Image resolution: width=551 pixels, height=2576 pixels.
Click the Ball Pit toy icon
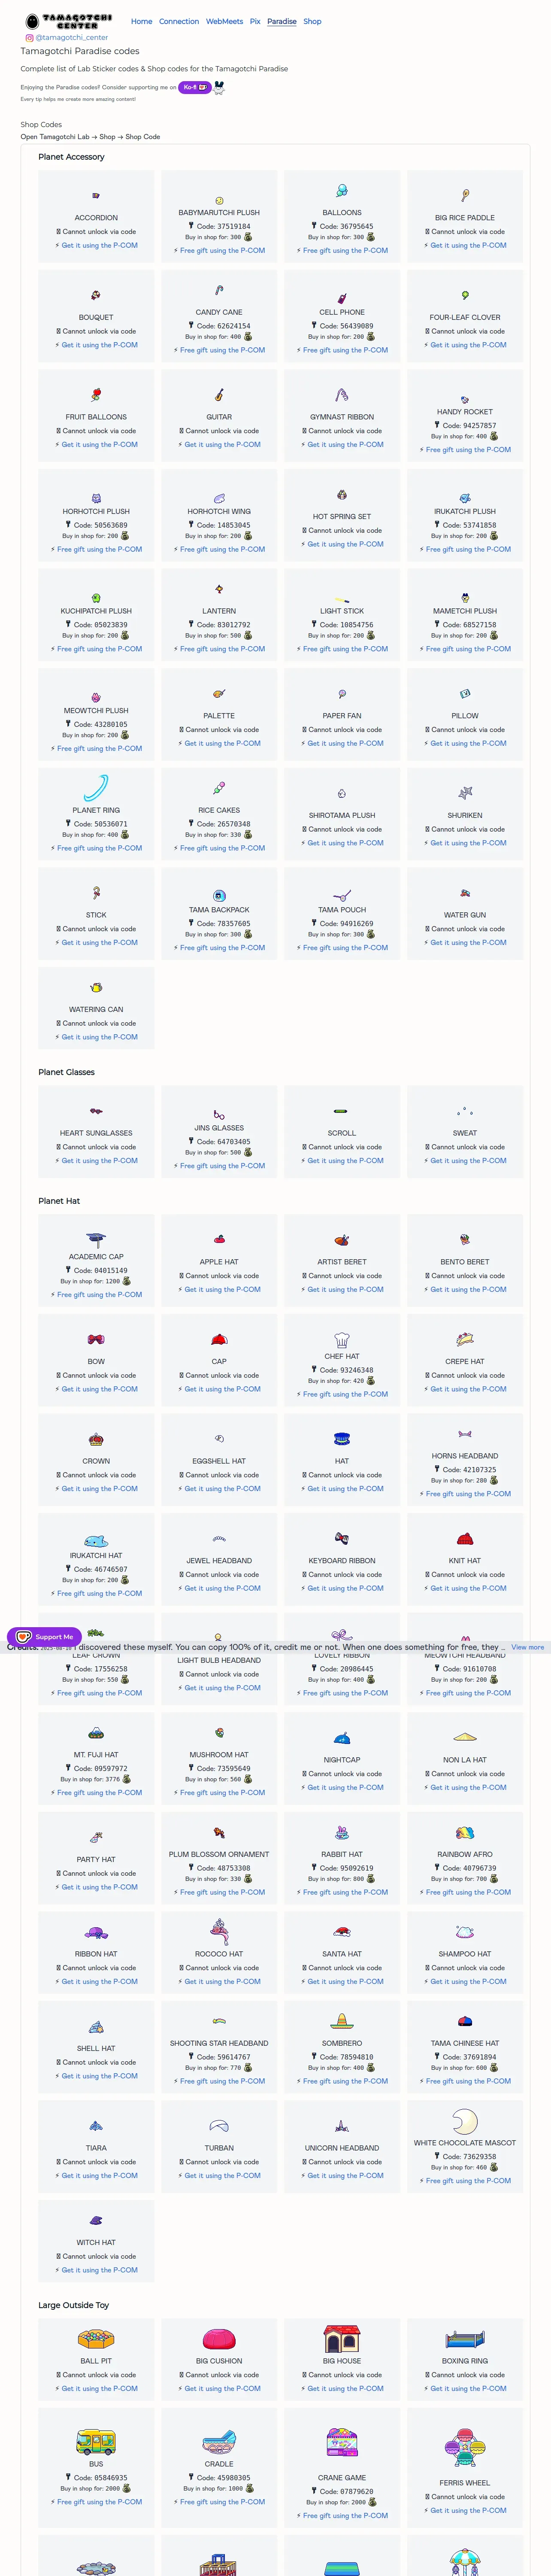(x=96, y=2339)
